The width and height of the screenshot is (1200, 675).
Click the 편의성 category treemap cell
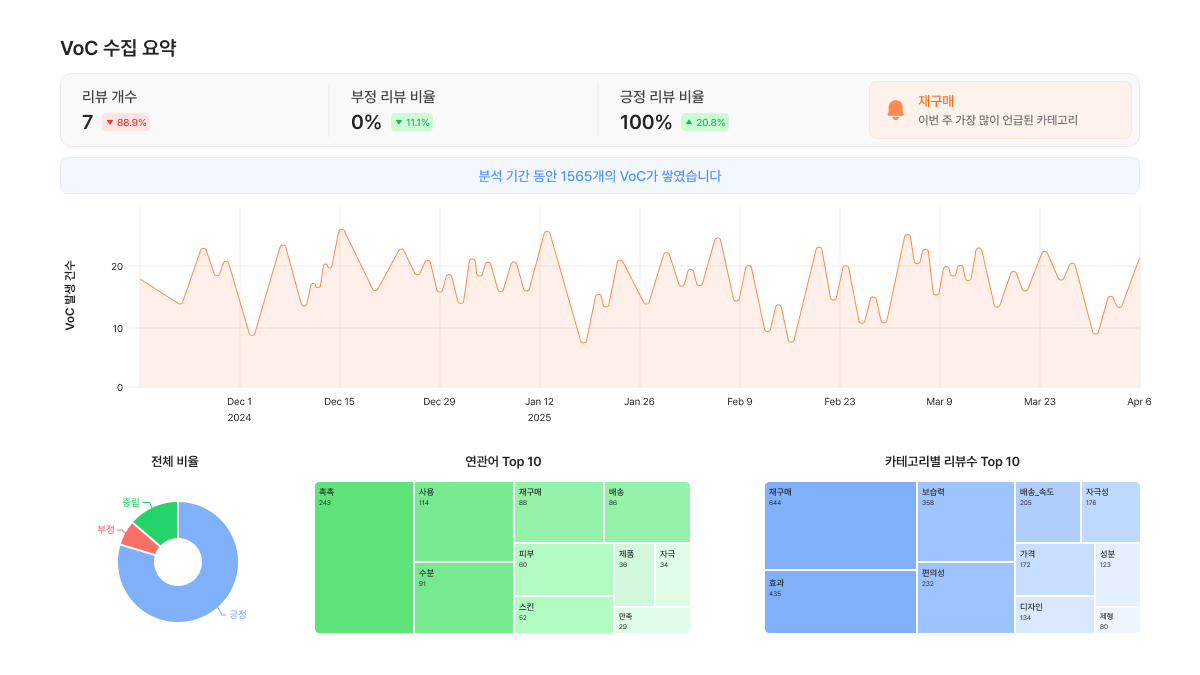click(965, 597)
